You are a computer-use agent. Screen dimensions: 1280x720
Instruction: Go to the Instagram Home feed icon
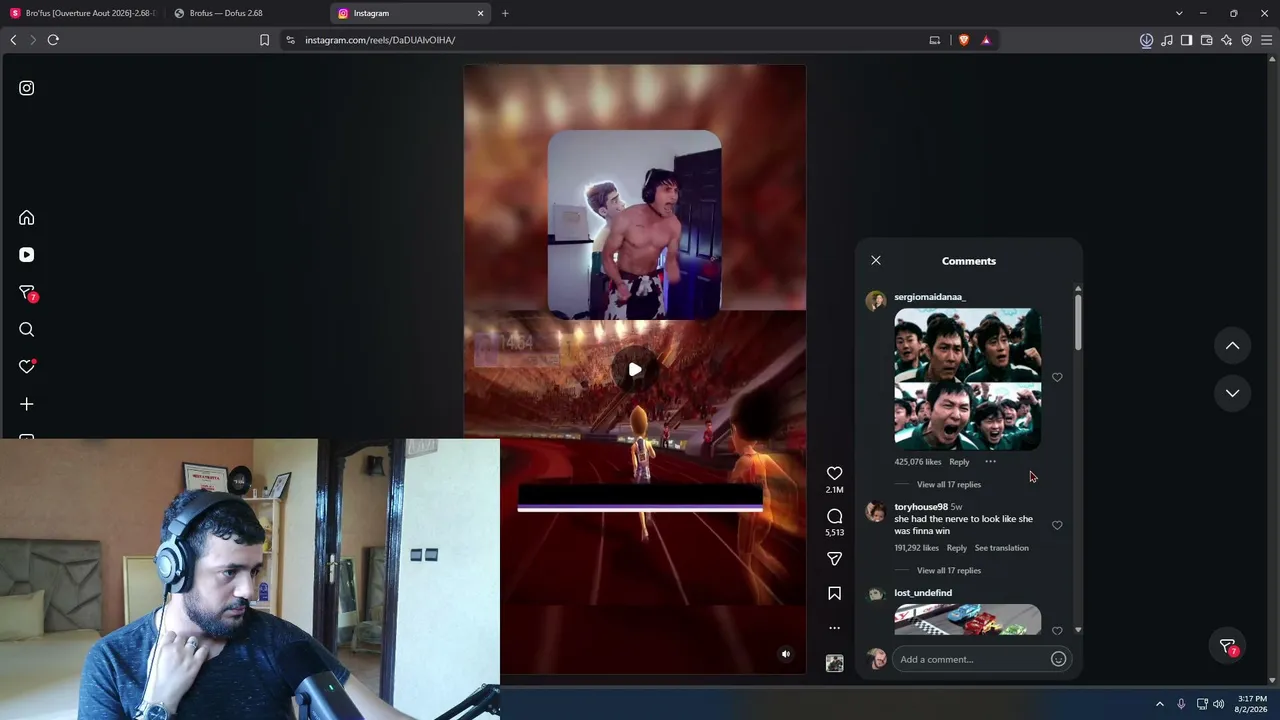tap(27, 218)
